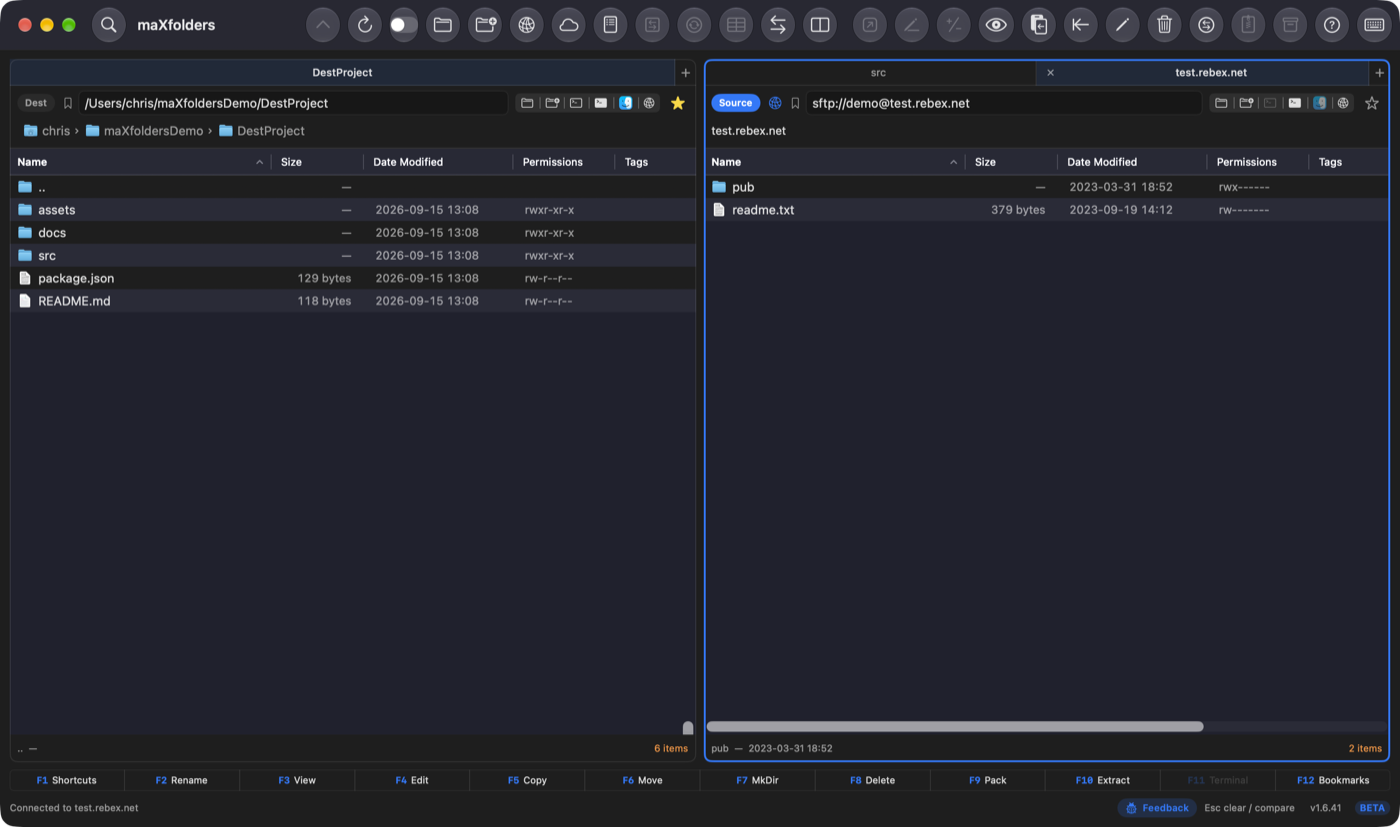Screen dimensions: 1400x827
Task: Switch to the src tab in right pane
Action: point(878,73)
